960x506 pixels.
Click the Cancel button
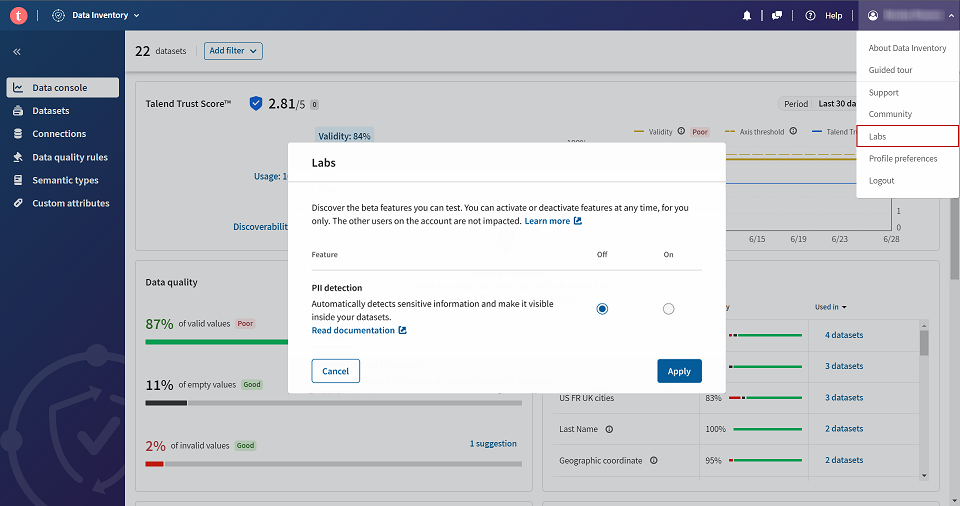click(x=336, y=371)
